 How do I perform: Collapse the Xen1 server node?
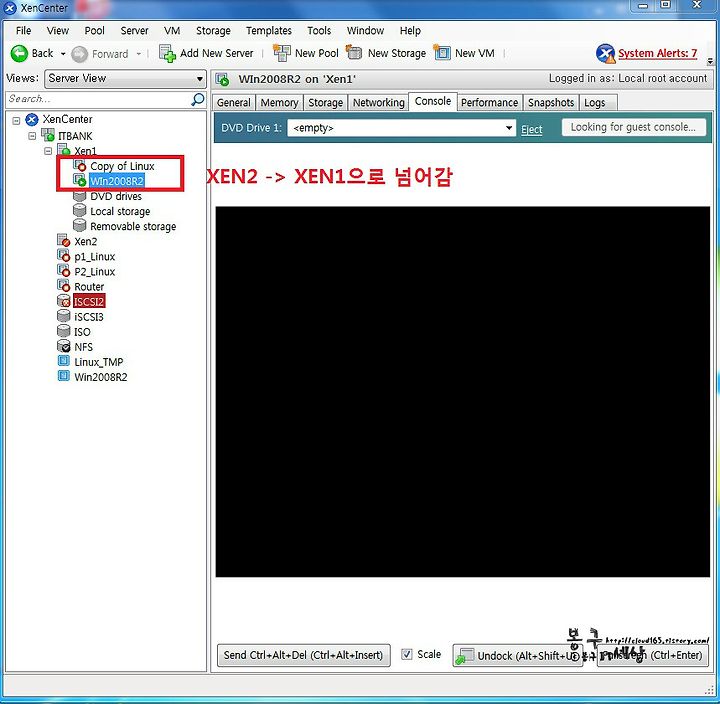tap(48, 151)
